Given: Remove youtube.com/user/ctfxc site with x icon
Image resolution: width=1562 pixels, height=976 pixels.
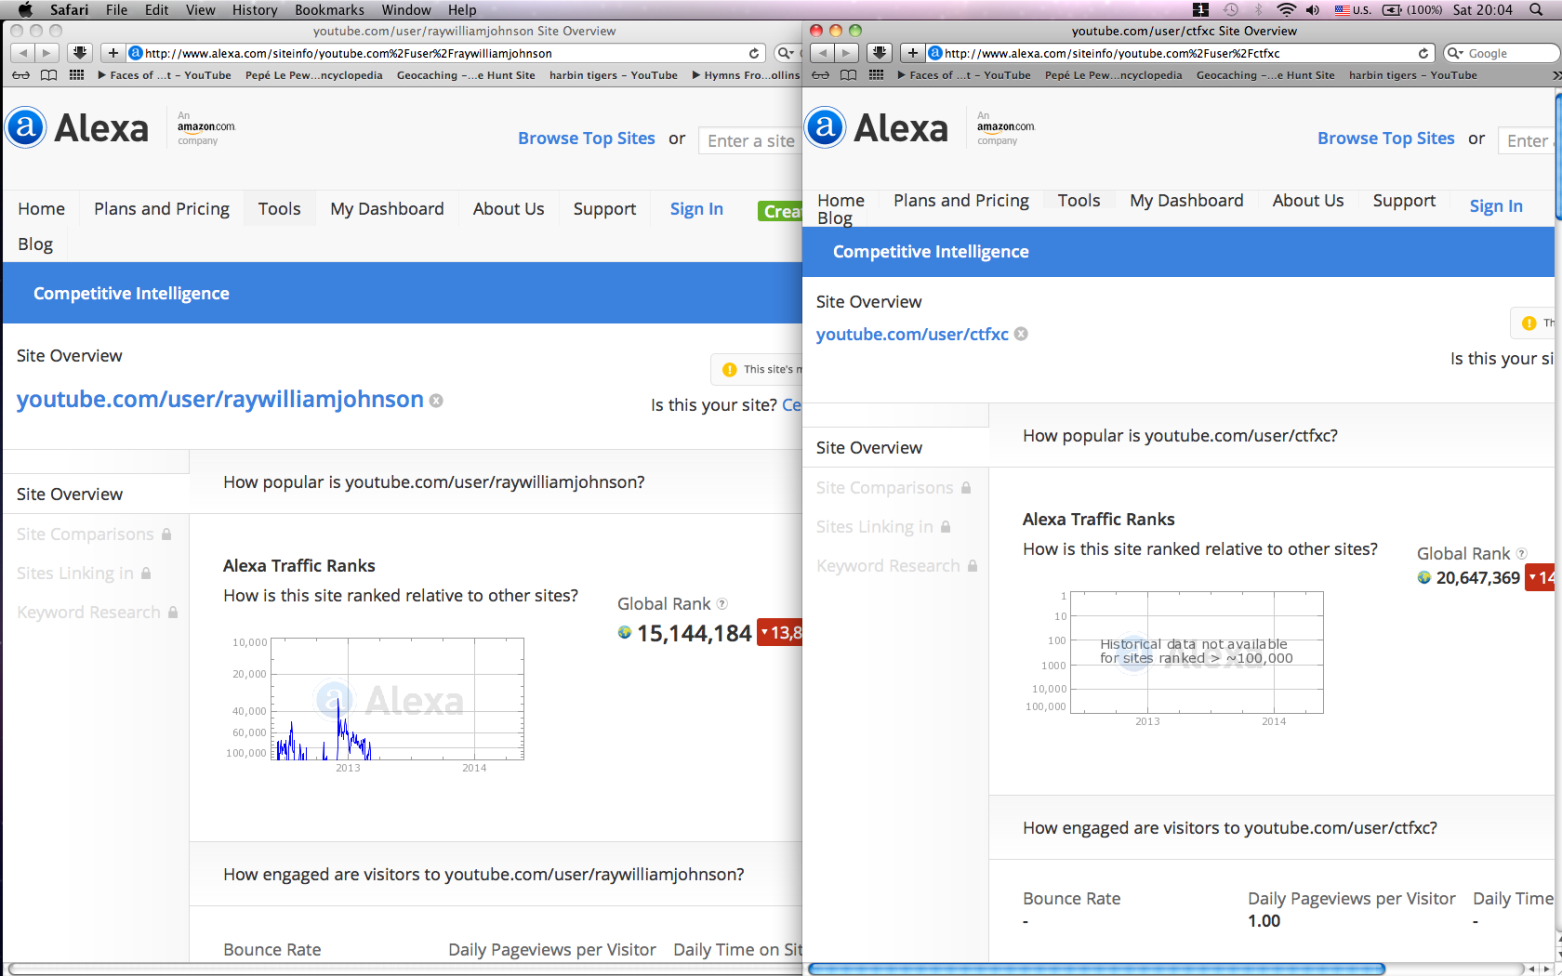Looking at the screenshot, I should [1021, 334].
